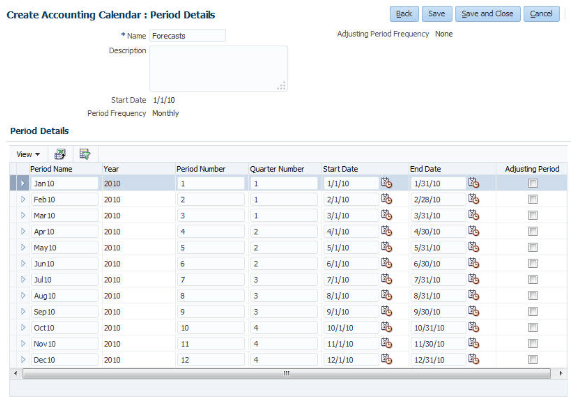Click the Quarter Number column header

coord(277,169)
